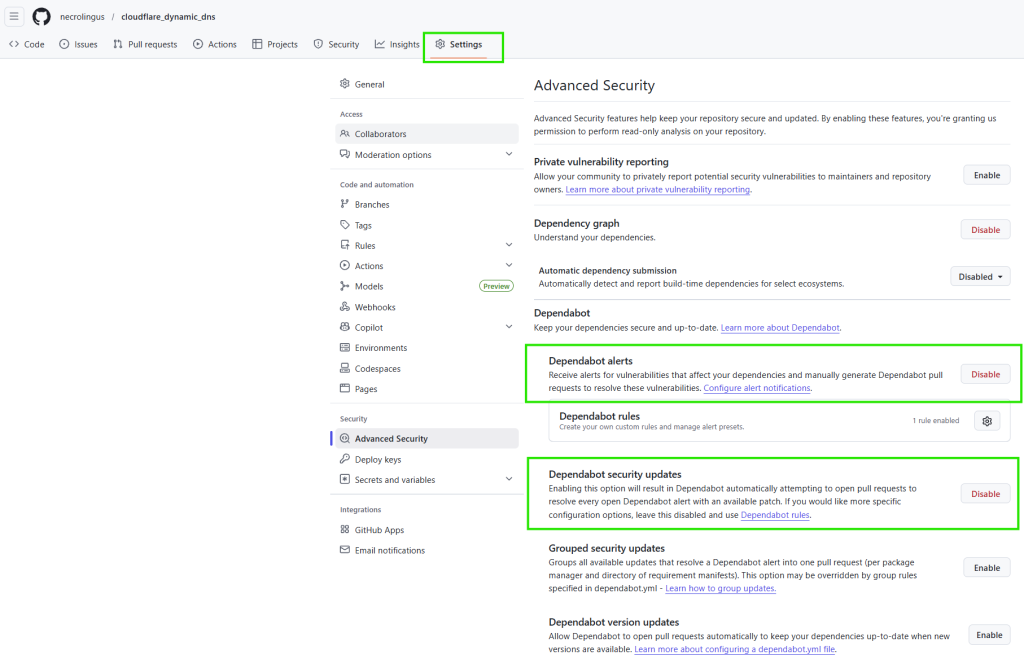This screenshot has height=664, width=1024.
Task: Switch to the Insights tab
Action: tap(397, 44)
